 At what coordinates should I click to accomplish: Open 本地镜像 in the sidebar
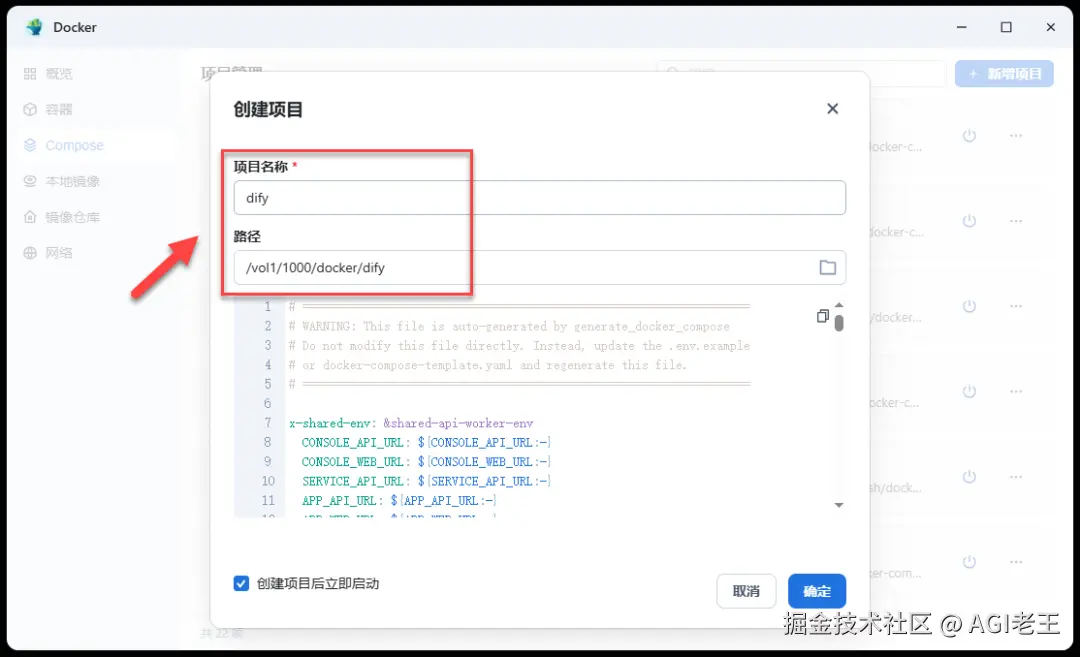pyautogui.click(x=72, y=181)
